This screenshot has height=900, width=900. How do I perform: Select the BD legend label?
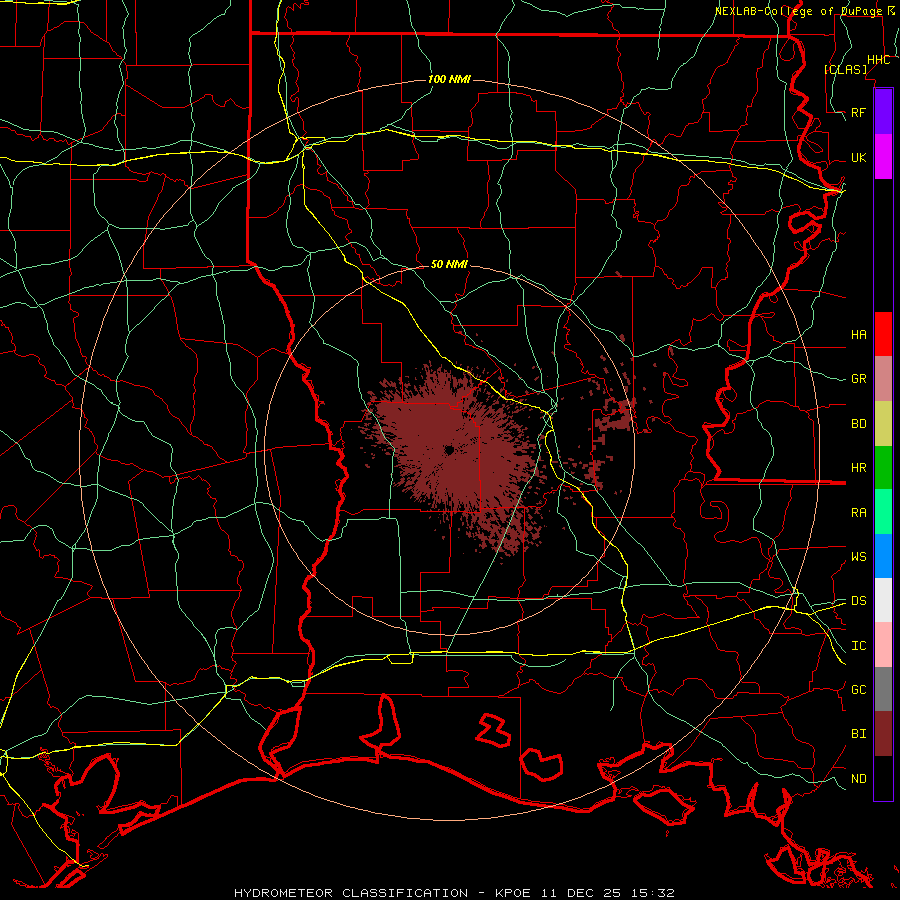(x=858, y=424)
